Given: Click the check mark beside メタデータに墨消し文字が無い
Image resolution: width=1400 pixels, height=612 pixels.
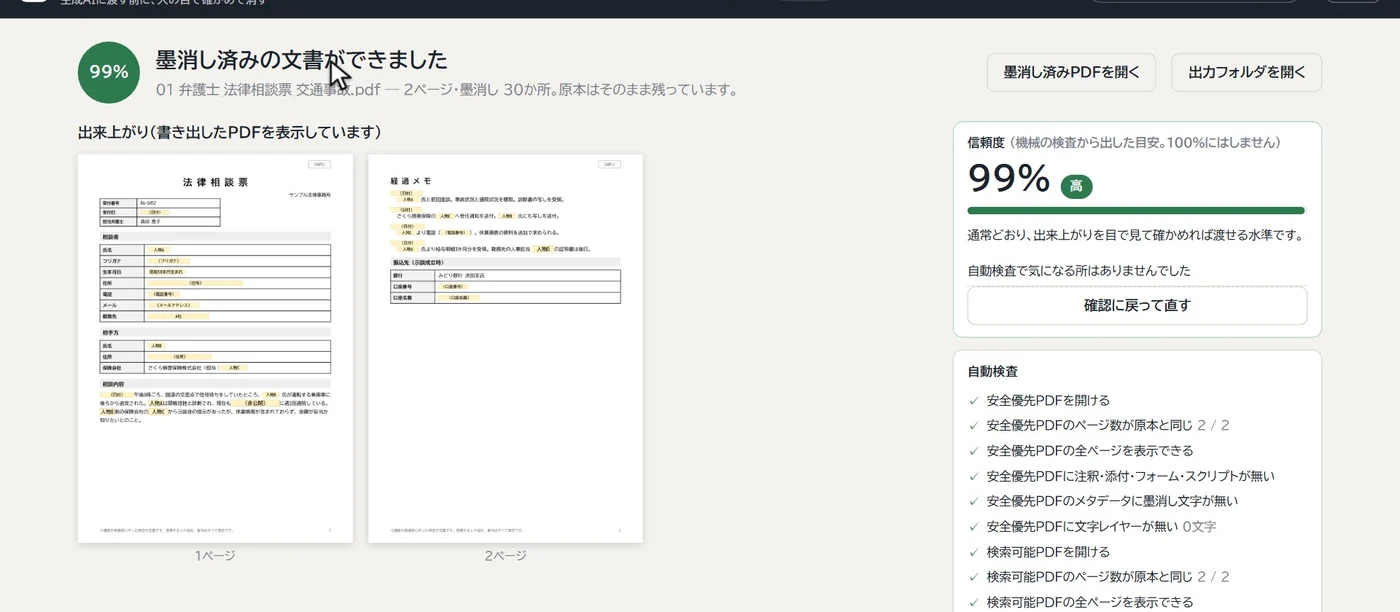Looking at the screenshot, I should click(974, 501).
